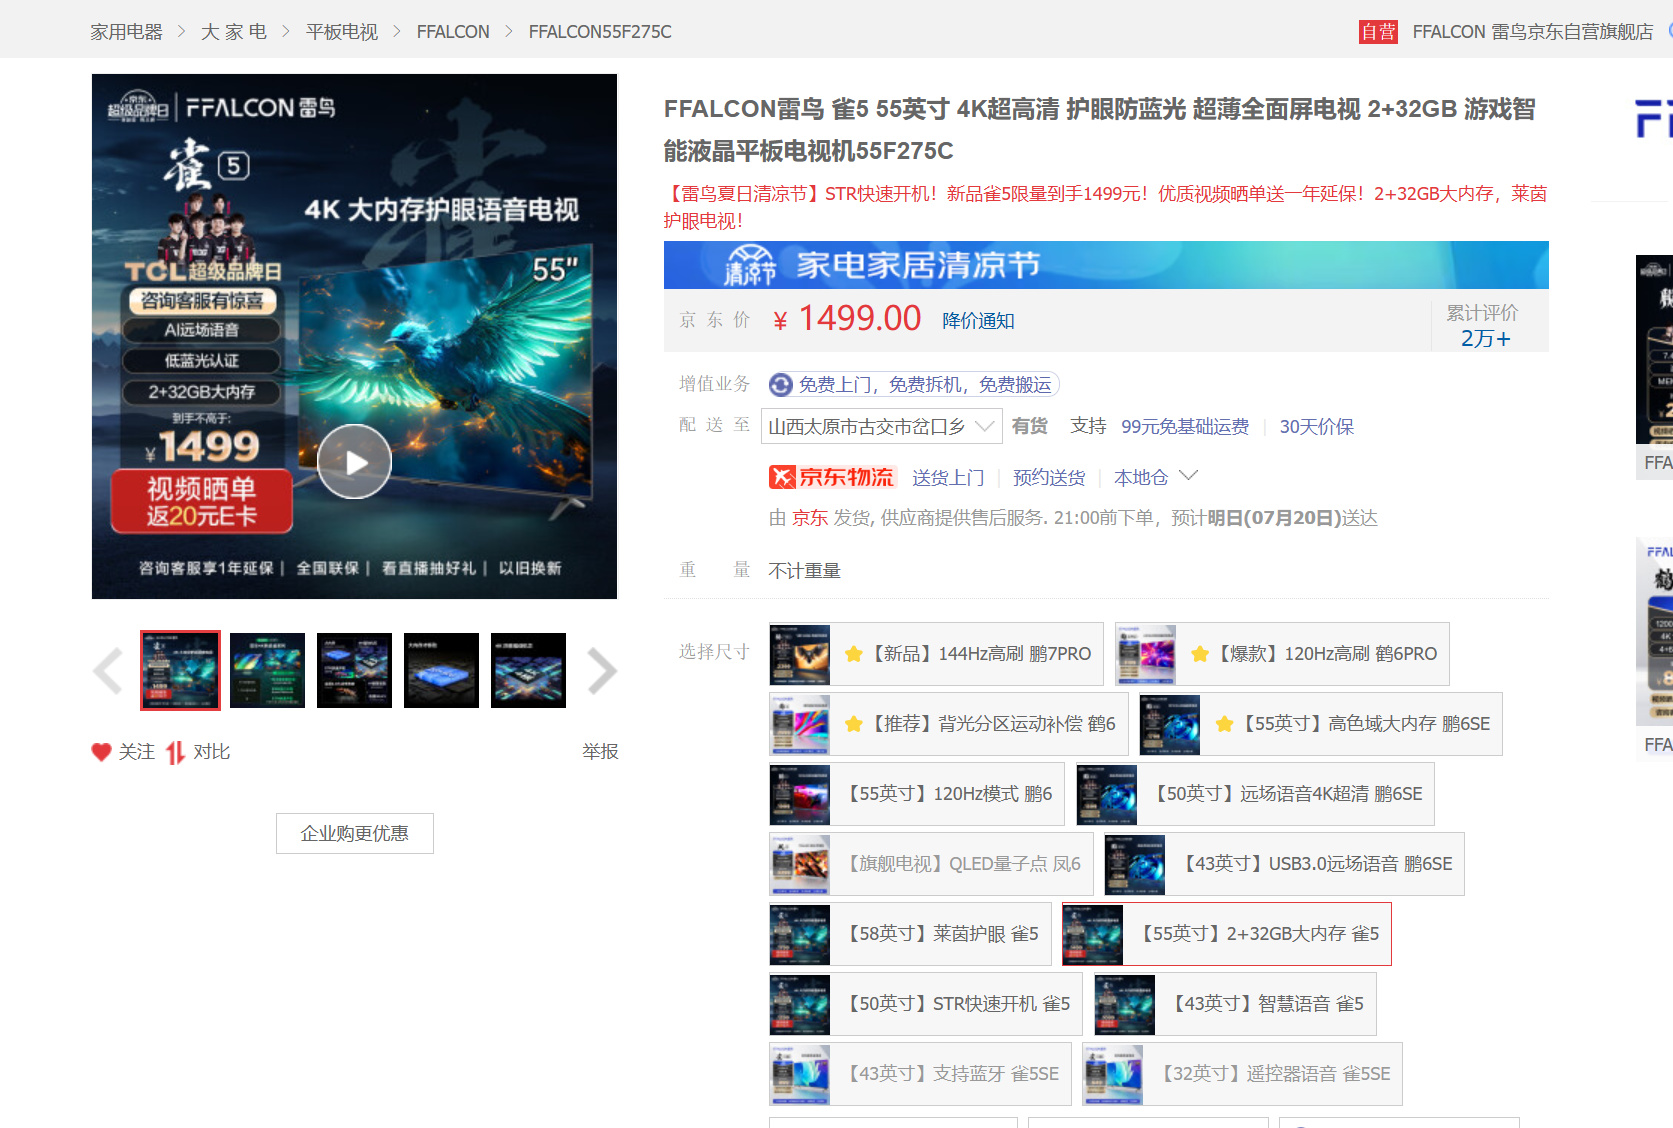Expand the 本地仓 dropdown
1673x1128 pixels.
(1155, 478)
